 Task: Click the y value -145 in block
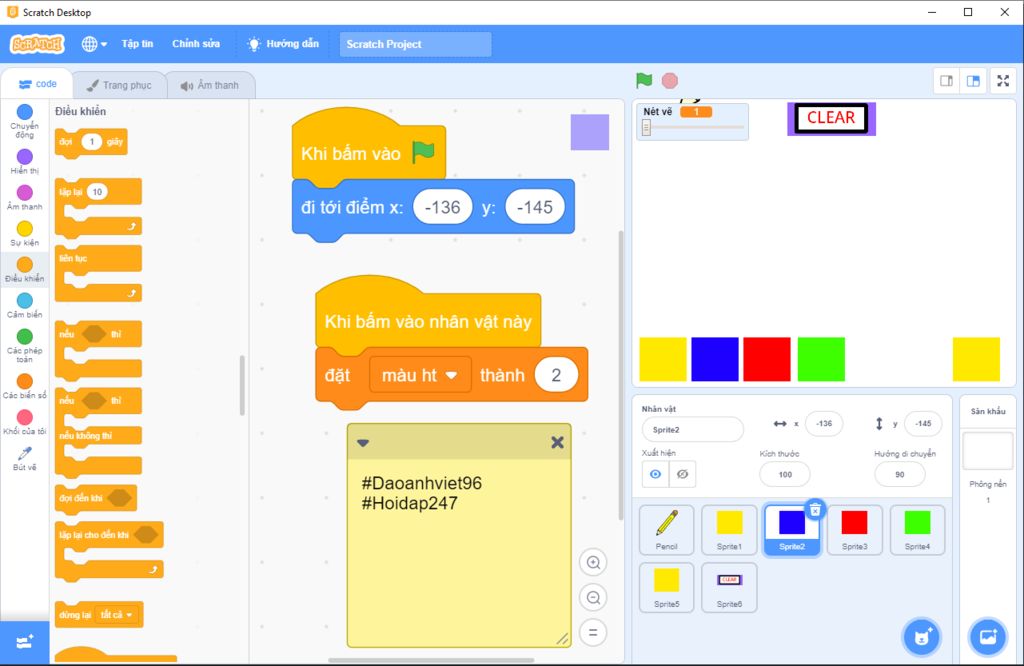535,207
